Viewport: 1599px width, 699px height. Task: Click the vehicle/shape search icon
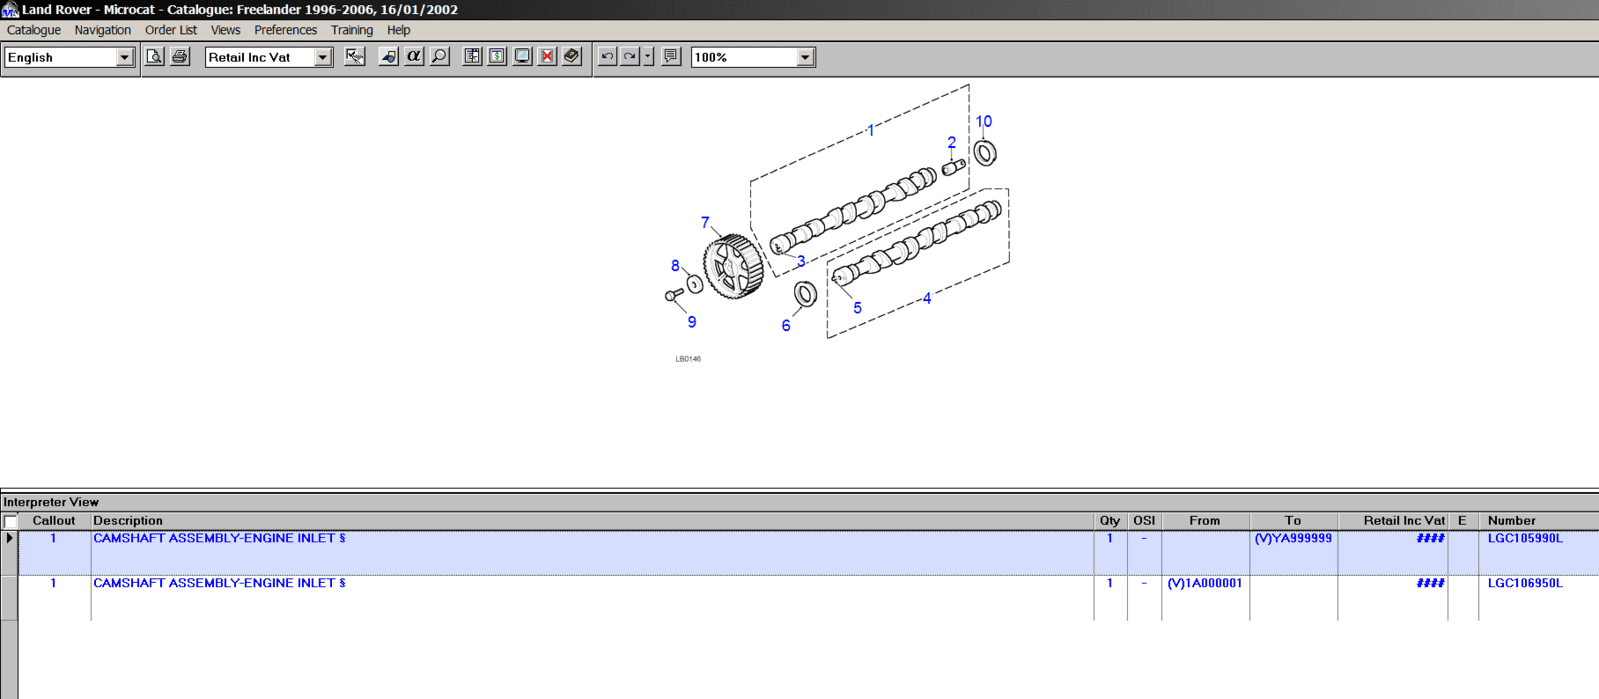(x=389, y=57)
